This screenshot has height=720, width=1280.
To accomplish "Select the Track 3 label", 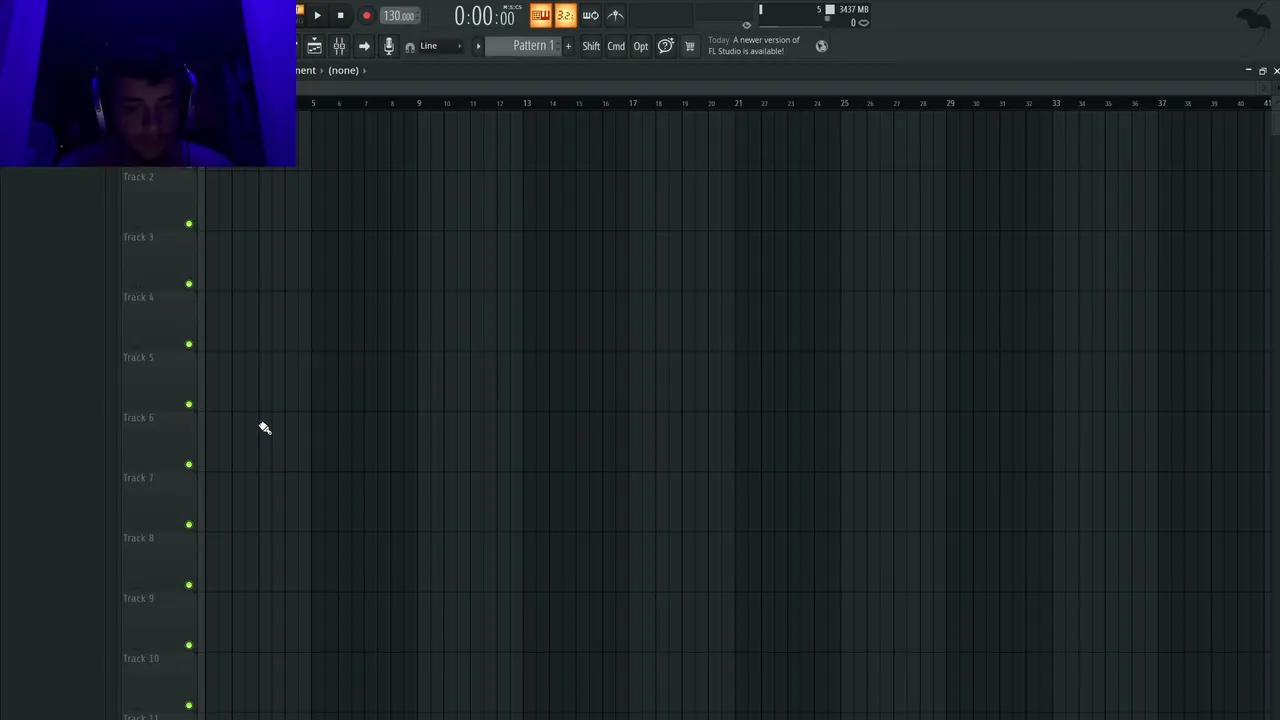I will pyautogui.click(x=138, y=237).
